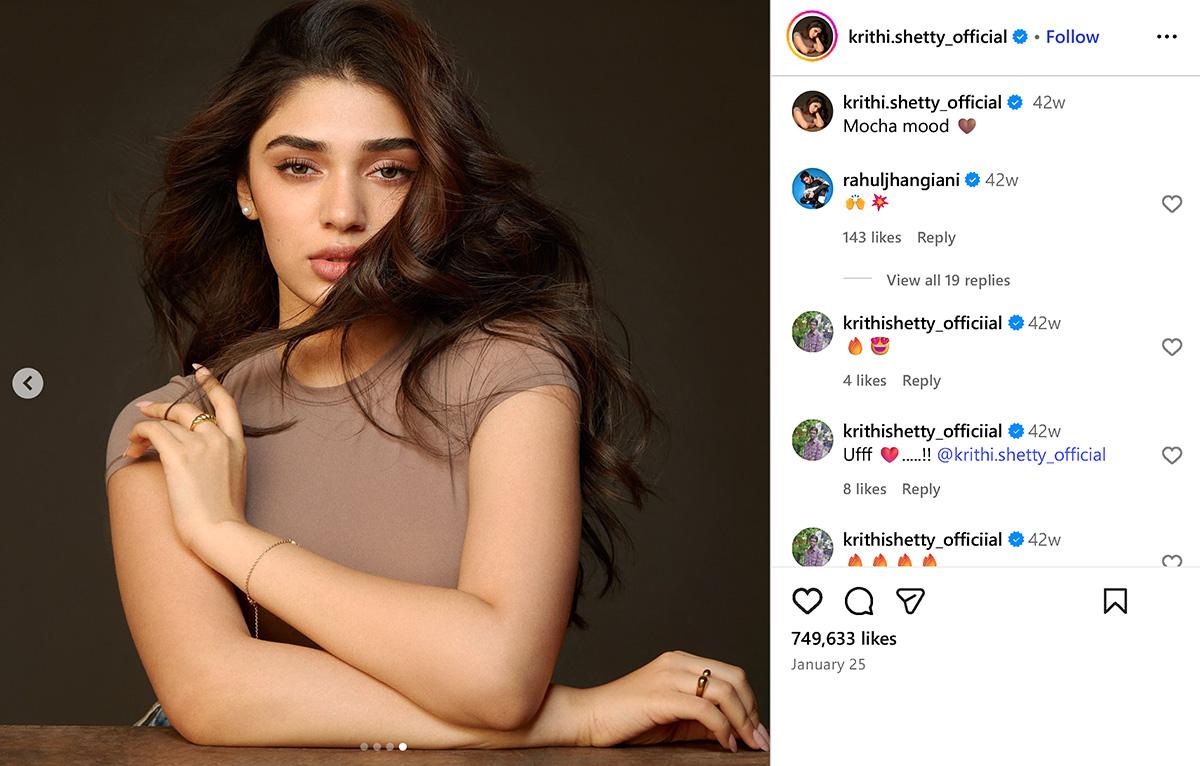Image resolution: width=1200 pixels, height=766 pixels.
Task: Click the verified badge in post header
Action: pos(1021,37)
